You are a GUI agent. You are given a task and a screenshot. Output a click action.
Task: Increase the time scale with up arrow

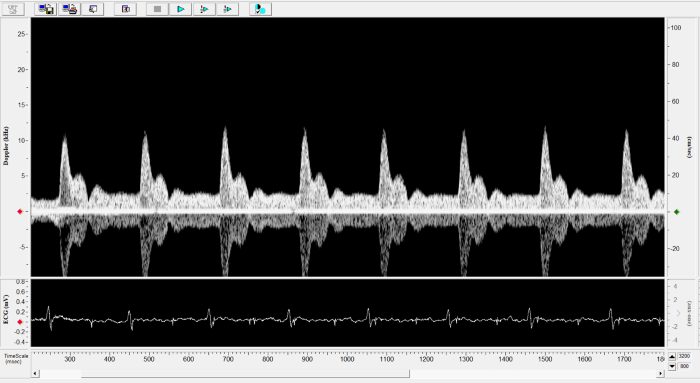672,357
